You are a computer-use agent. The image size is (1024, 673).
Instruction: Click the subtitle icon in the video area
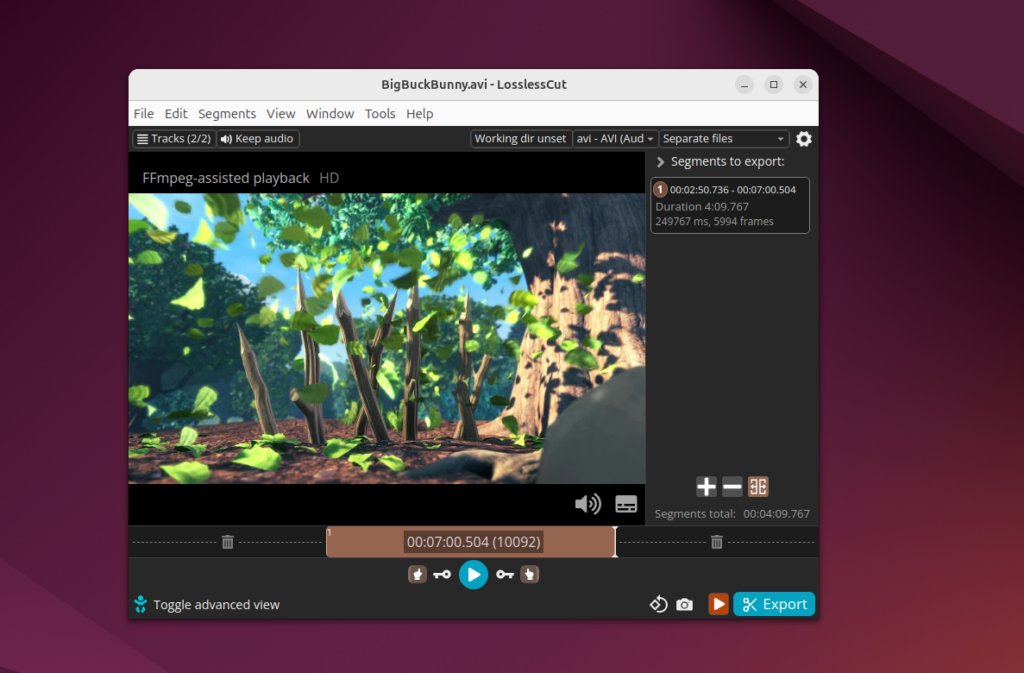[x=626, y=504]
